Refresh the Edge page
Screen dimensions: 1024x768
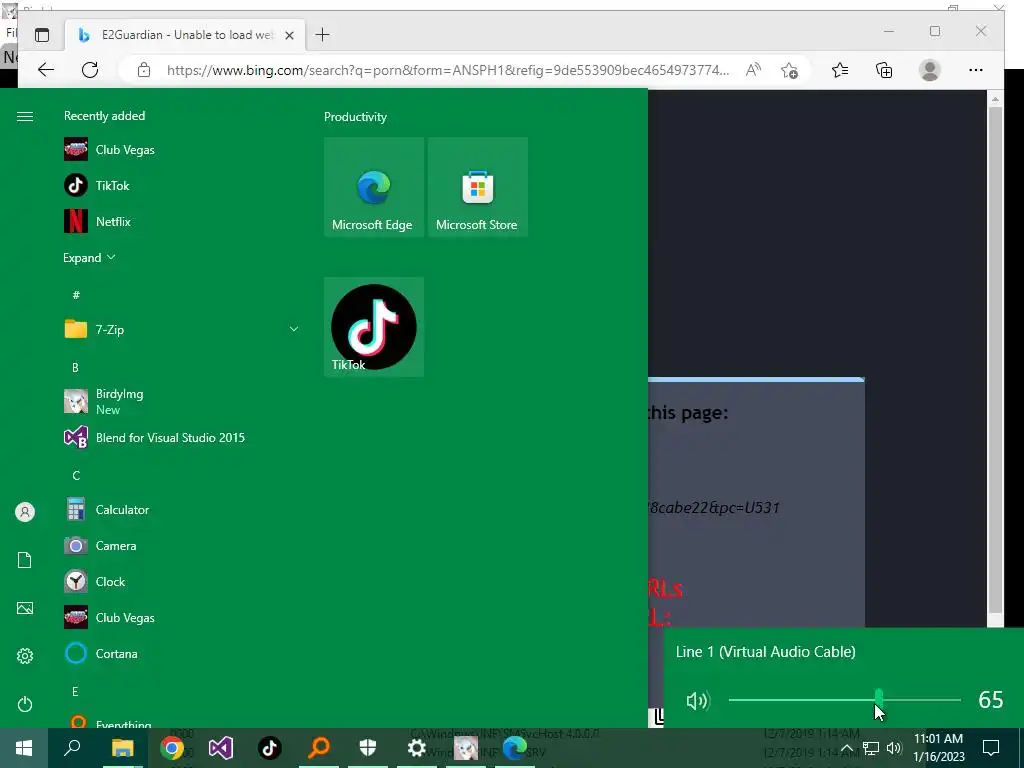point(90,70)
